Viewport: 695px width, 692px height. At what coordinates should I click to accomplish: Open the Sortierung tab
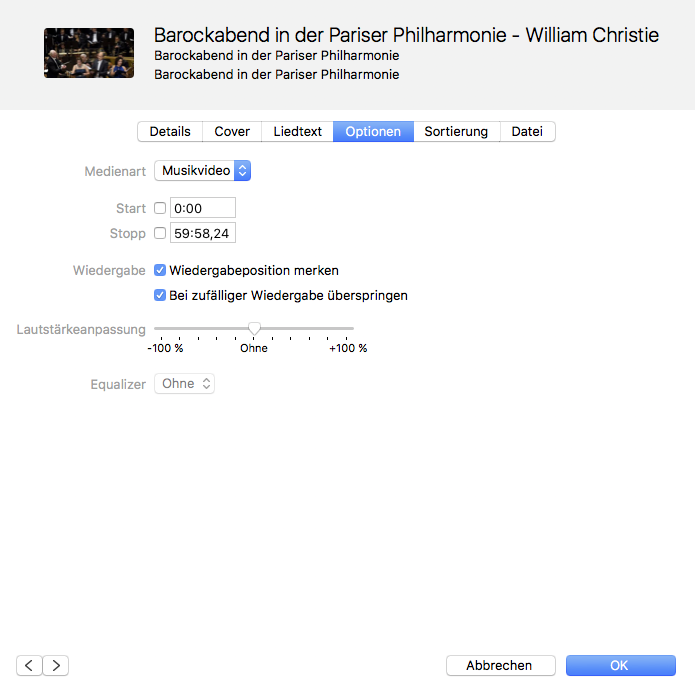(x=456, y=131)
